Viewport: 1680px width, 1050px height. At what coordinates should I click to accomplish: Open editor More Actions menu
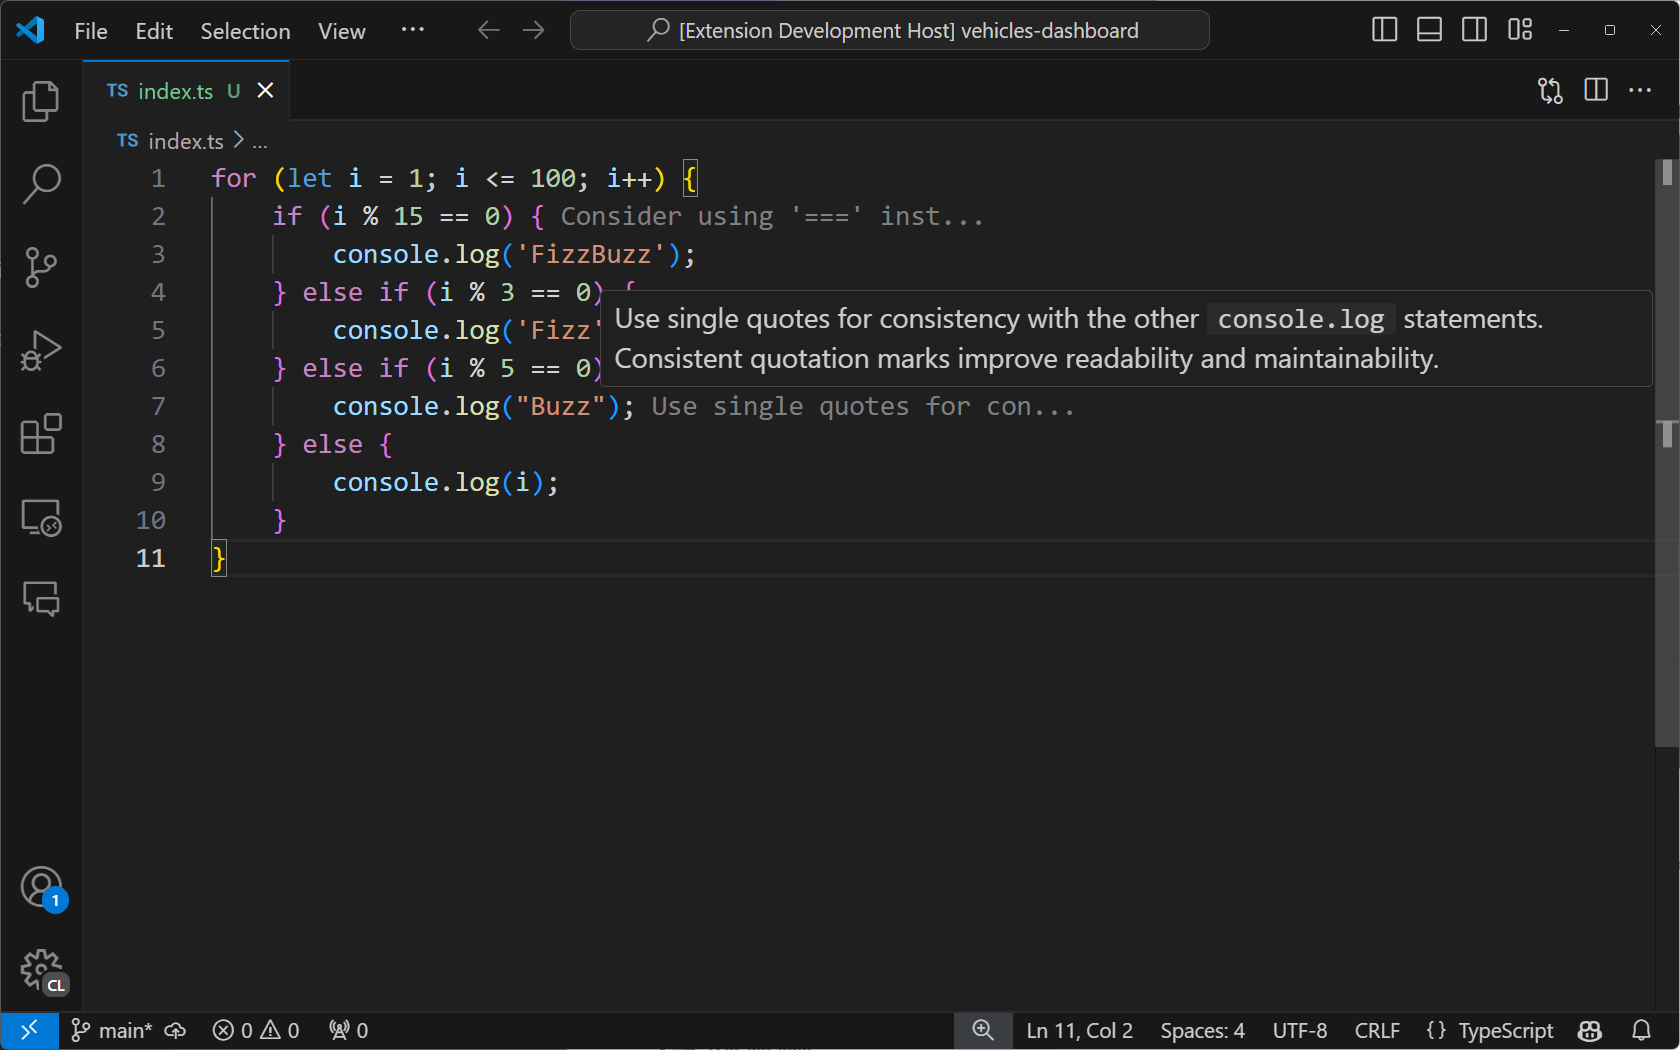point(1641,90)
